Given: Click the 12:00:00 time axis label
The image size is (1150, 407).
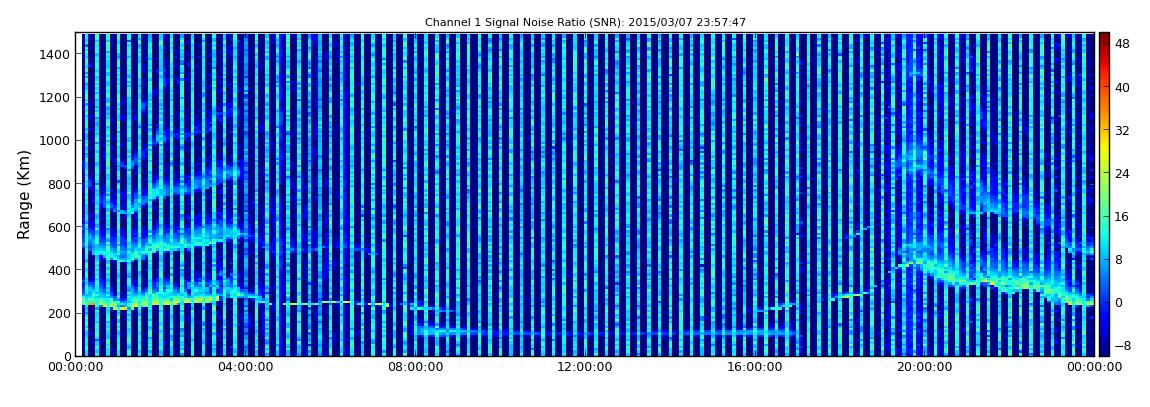Looking at the screenshot, I should [587, 367].
